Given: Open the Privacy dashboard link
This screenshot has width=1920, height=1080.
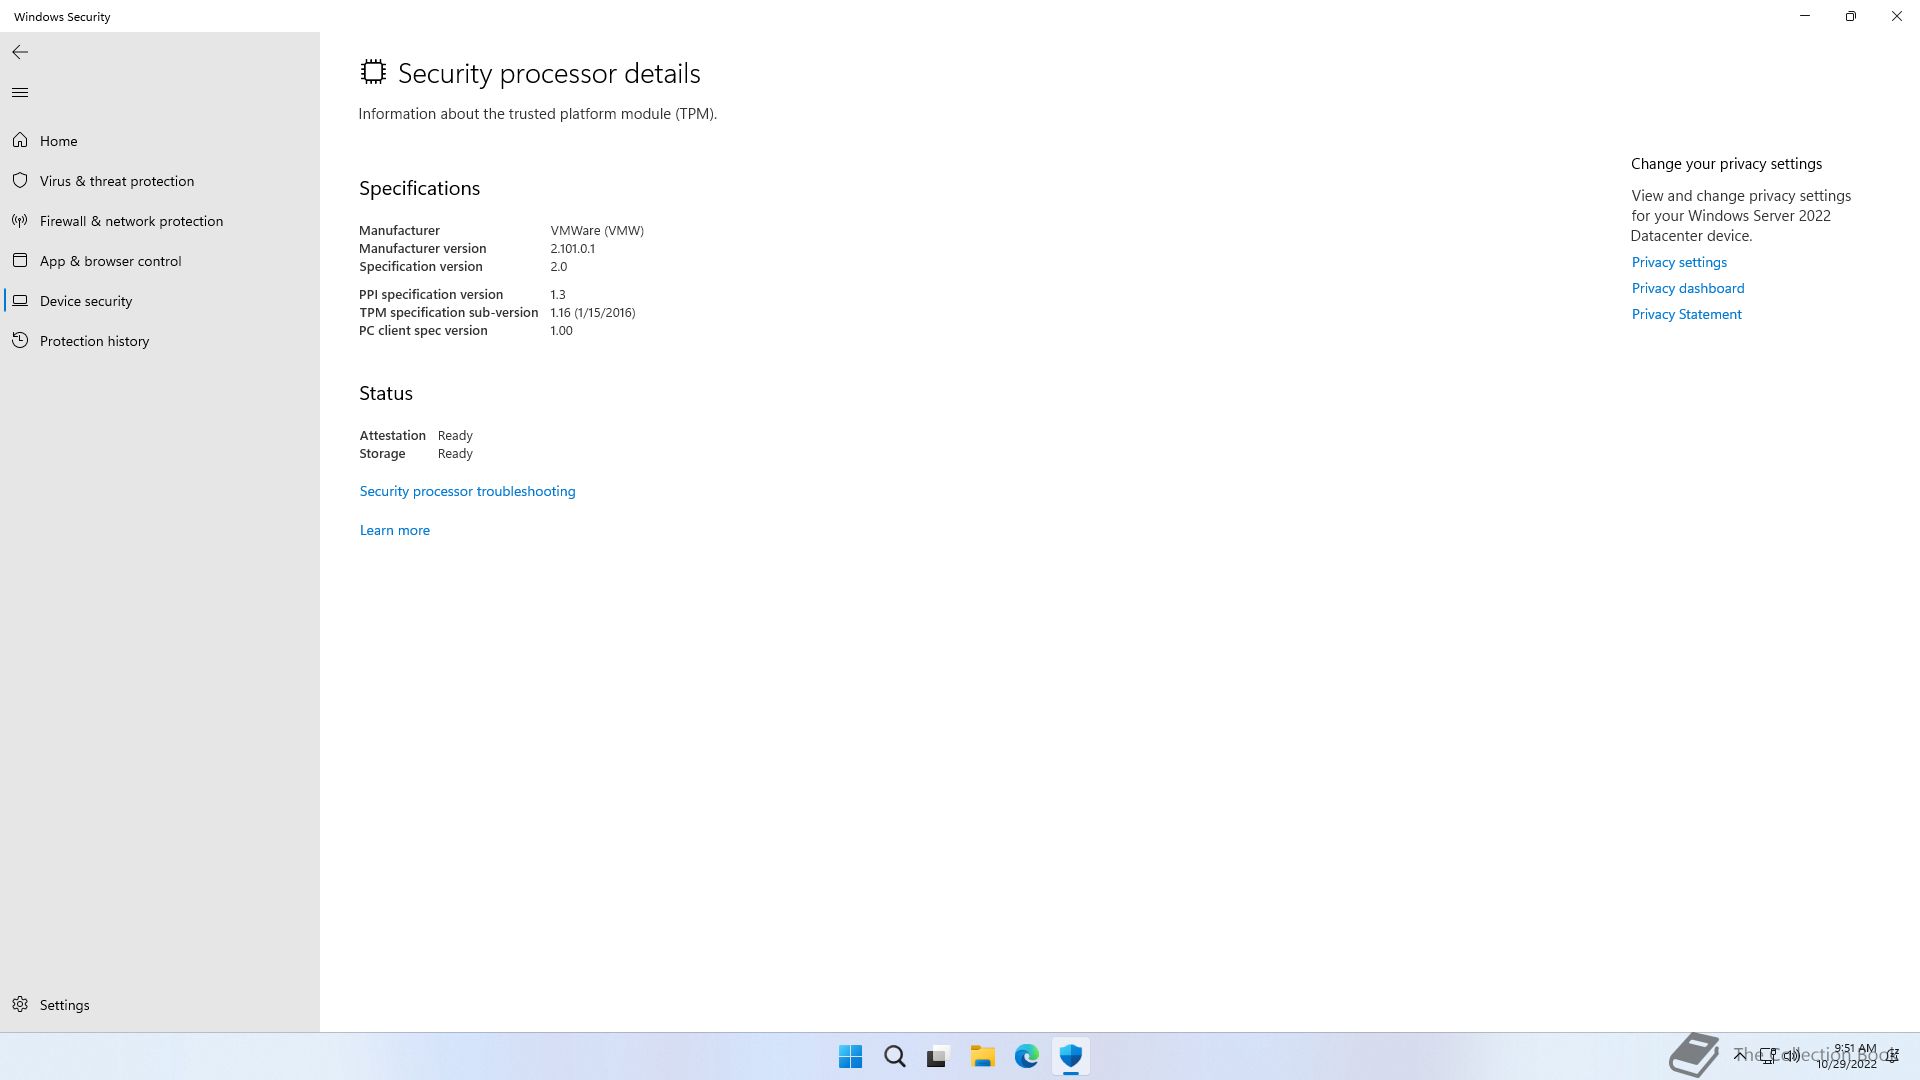Looking at the screenshot, I should click(x=1687, y=288).
